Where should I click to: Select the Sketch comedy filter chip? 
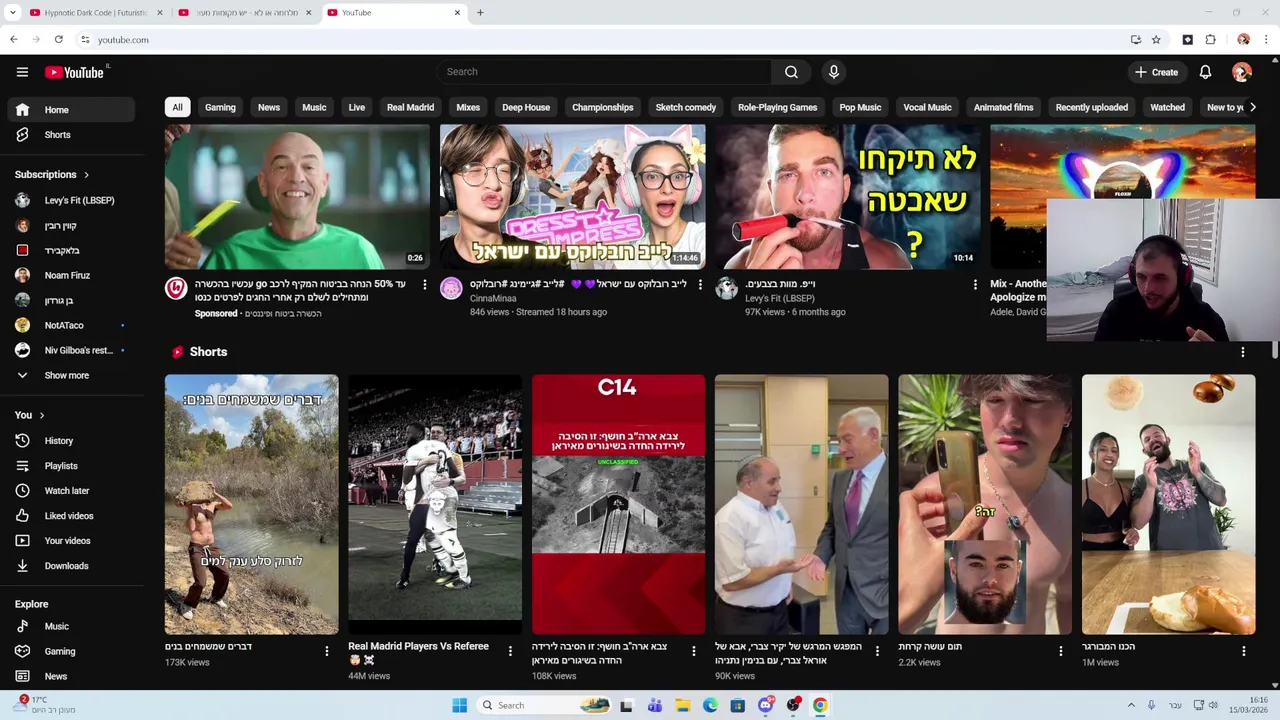tap(685, 107)
